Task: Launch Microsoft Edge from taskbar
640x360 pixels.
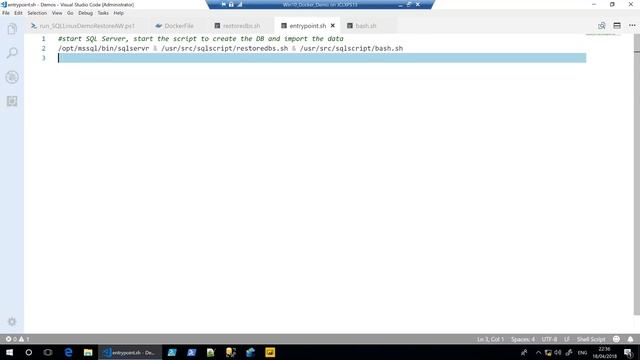Action: coord(68,352)
